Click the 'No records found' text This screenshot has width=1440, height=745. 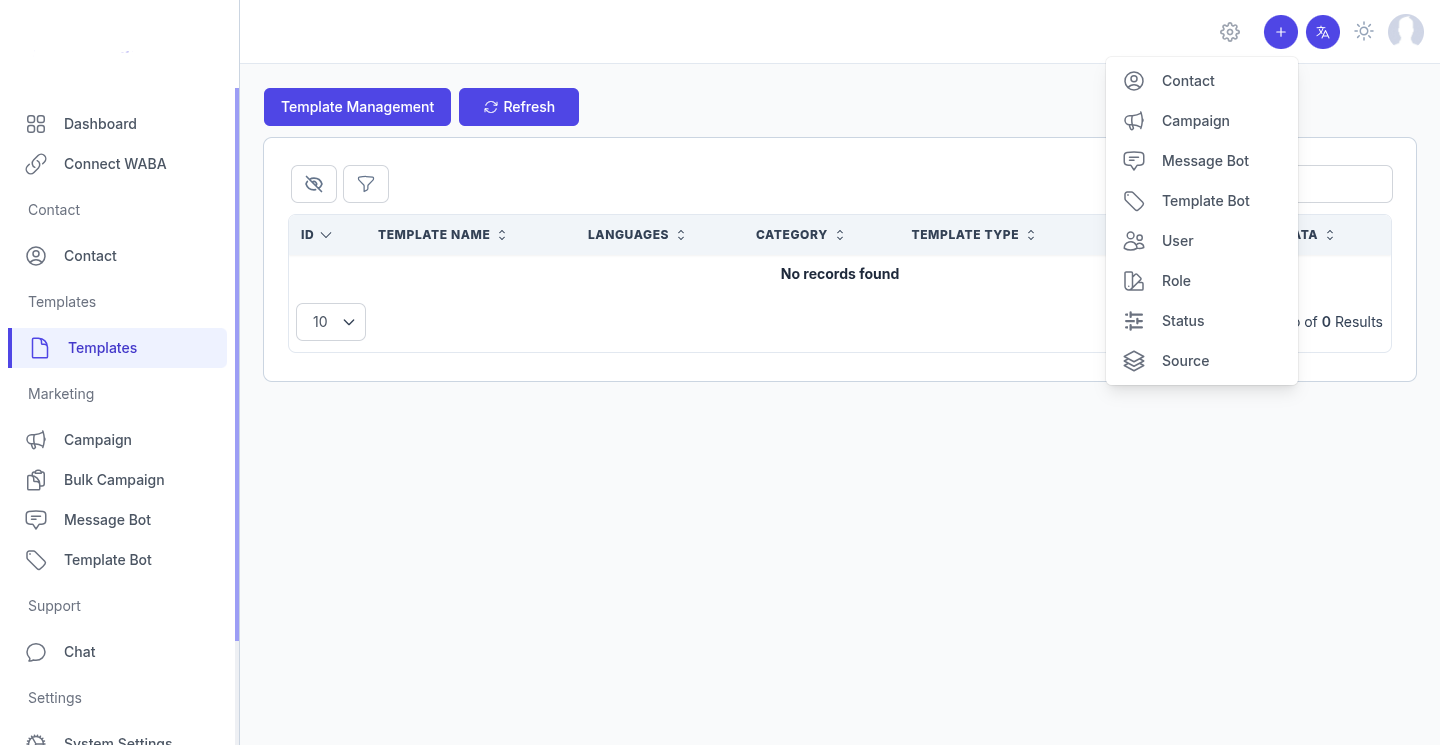click(840, 274)
